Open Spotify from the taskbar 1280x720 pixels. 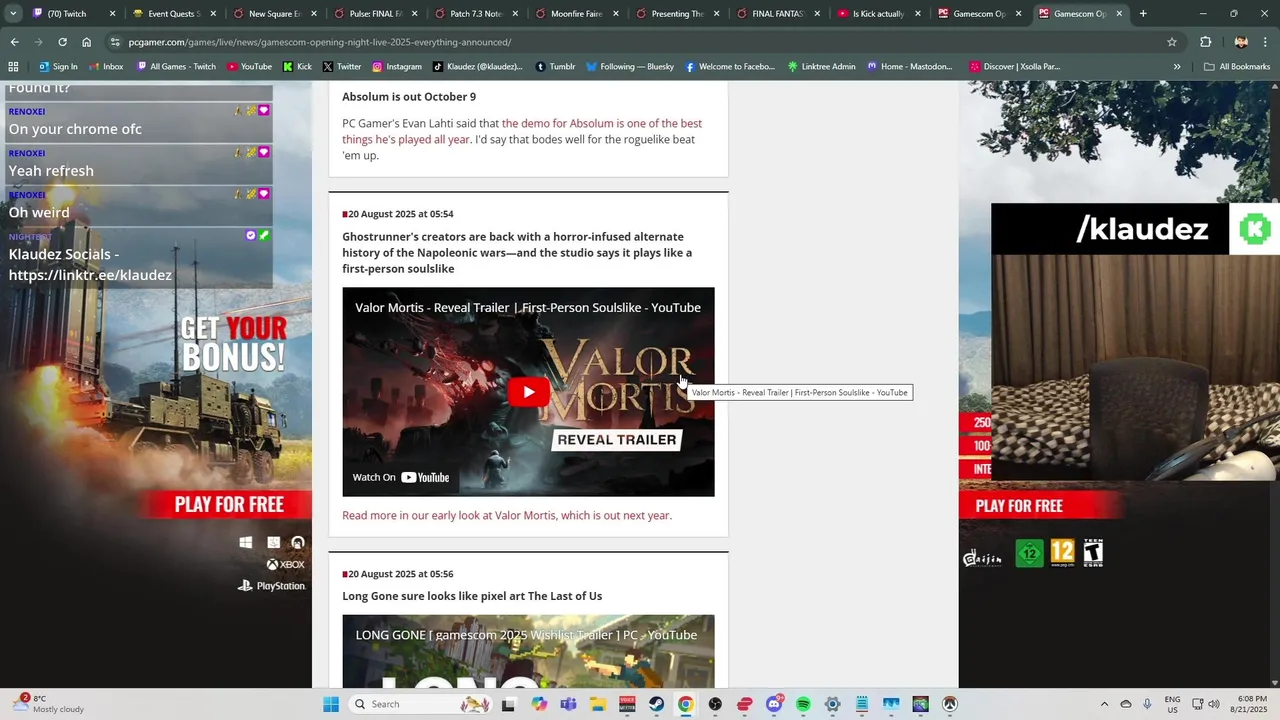coord(803,704)
